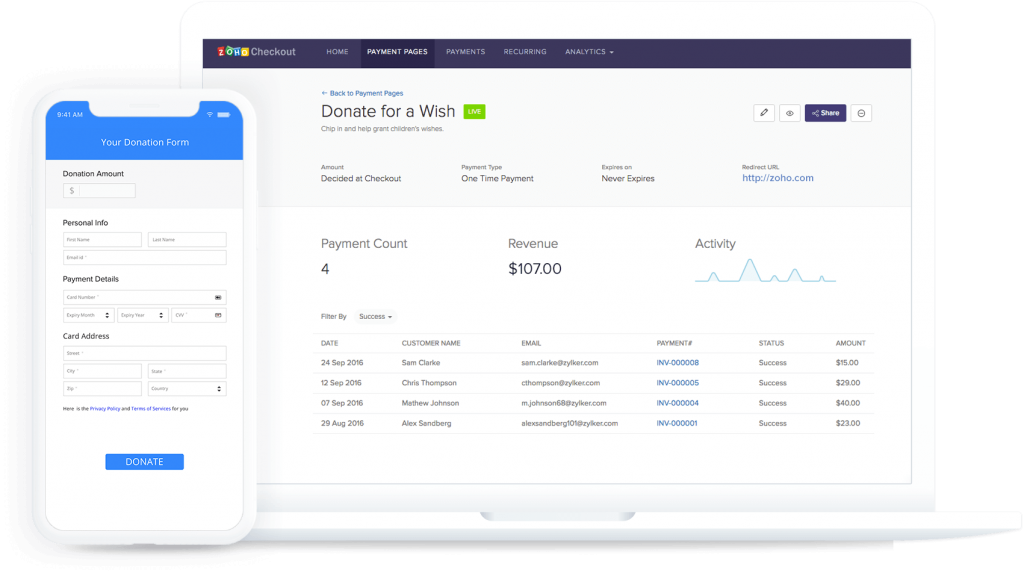Open invoice INV-000004

(x=677, y=403)
